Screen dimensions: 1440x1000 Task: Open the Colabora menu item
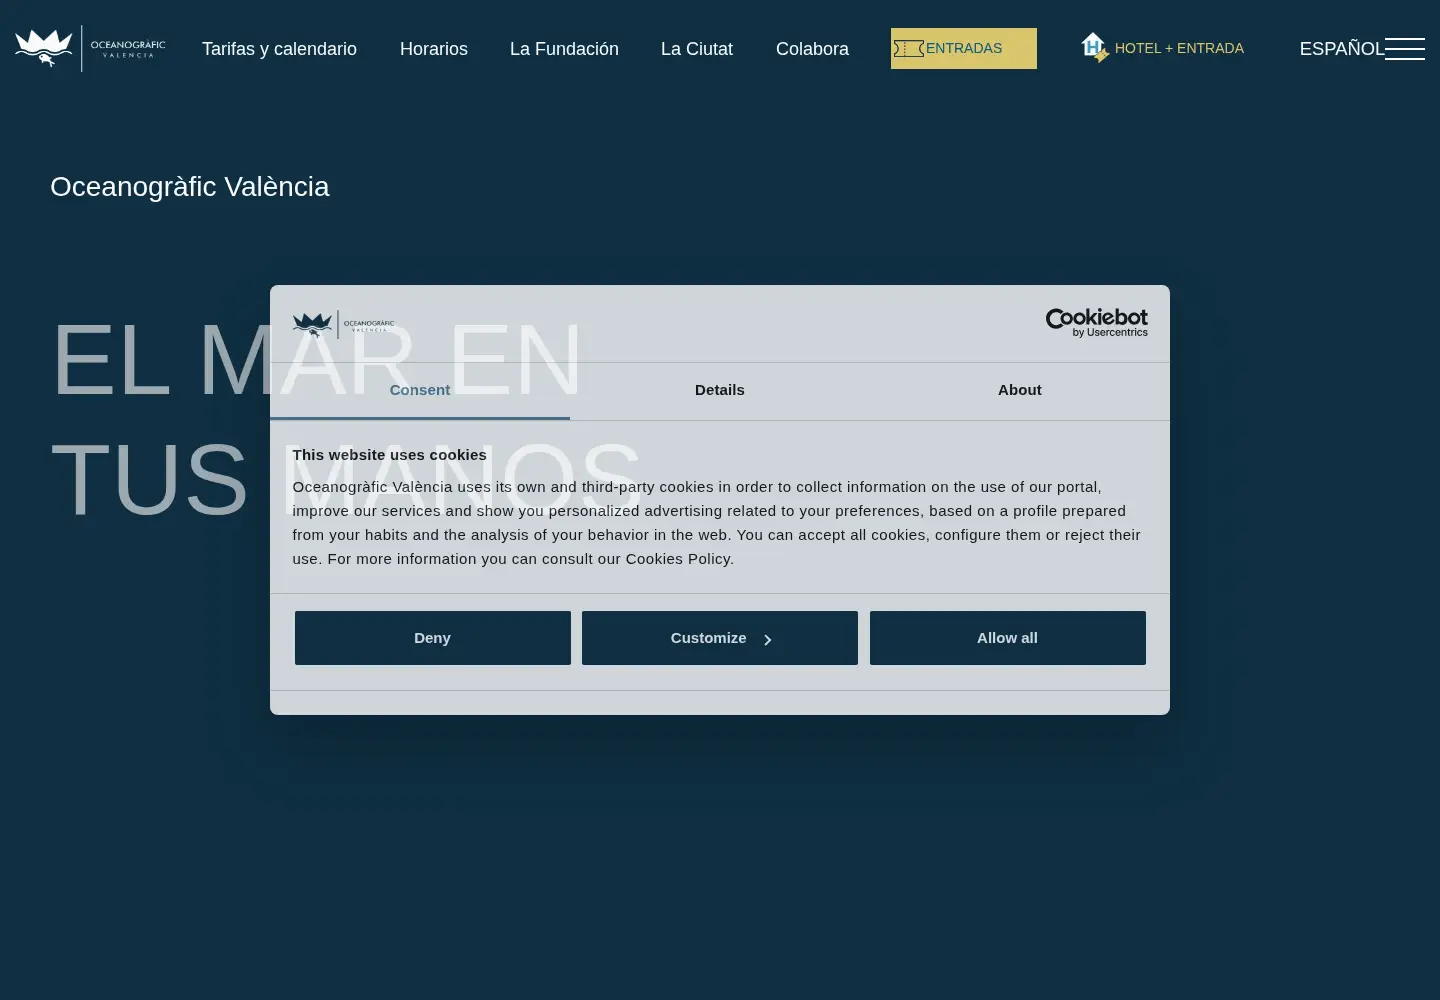click(x=812, y=49)
